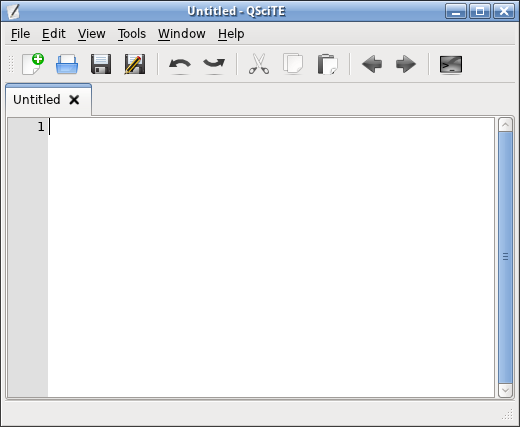Image resolution: width=520 pixels, height=427 pixels.
Task: Go to previous tab with left arrow
Action: click(x=372, y=64)
